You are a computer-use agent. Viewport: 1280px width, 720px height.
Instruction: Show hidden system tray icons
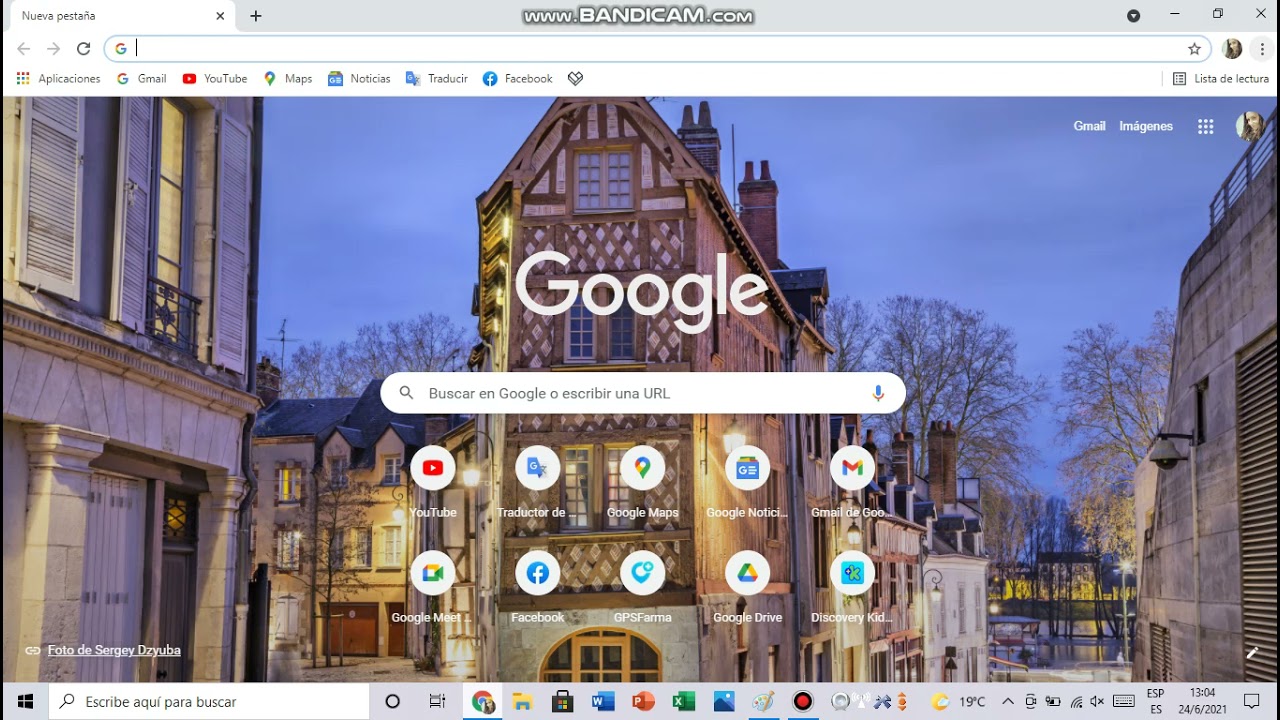tap(1008, 701)
